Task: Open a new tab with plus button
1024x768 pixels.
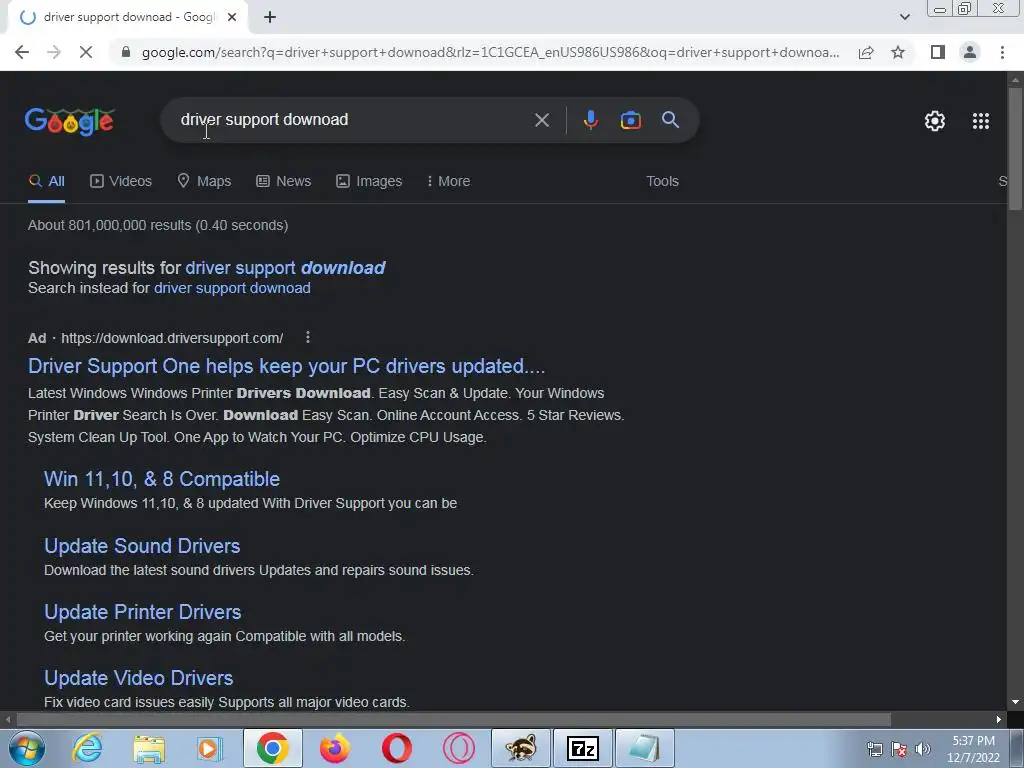Action: pos(270,18)
